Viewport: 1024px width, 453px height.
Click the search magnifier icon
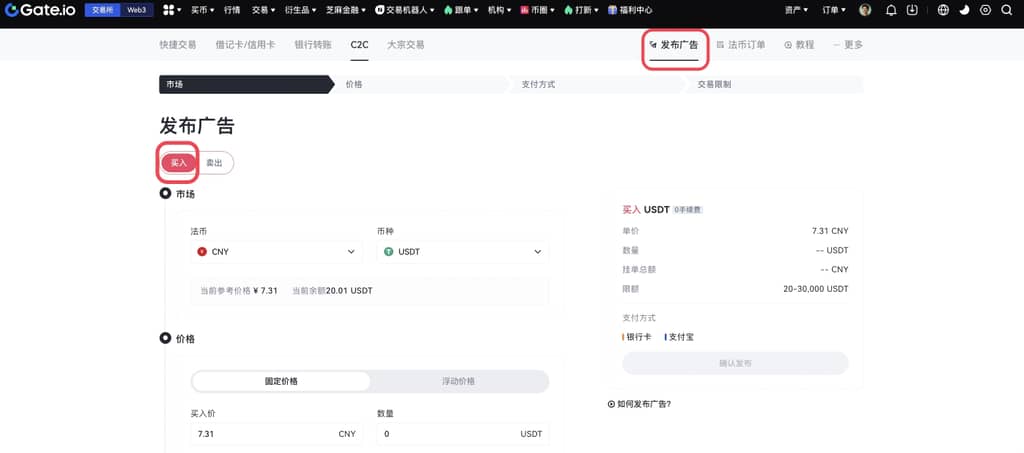click(1006, 10)
